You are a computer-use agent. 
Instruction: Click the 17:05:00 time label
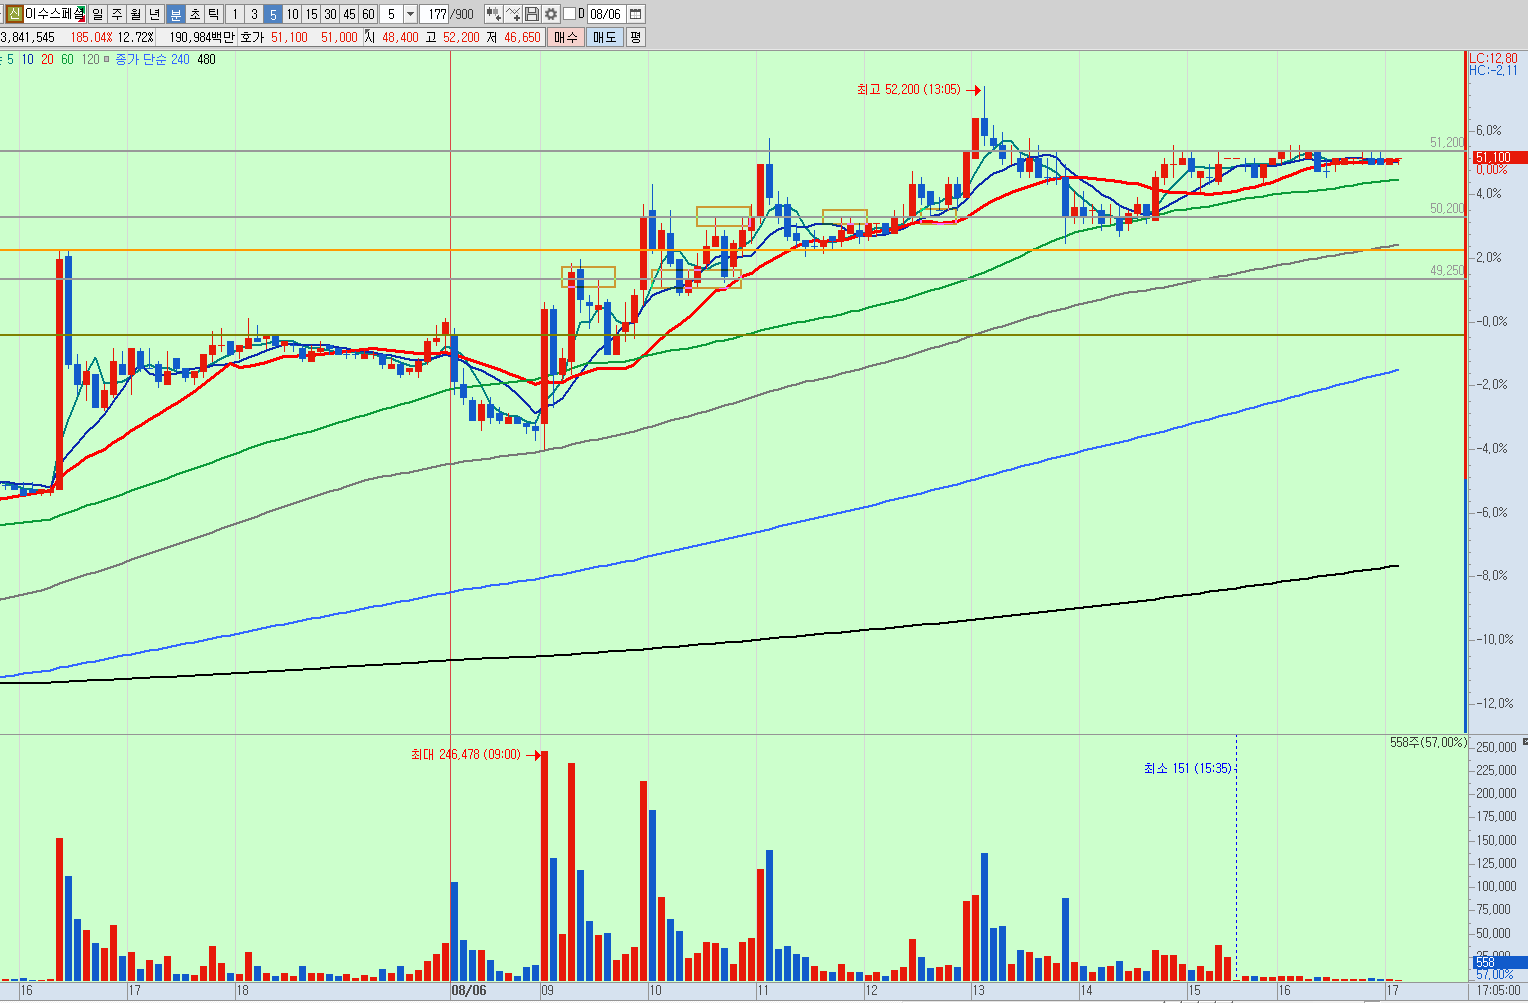coord(1498,990)
